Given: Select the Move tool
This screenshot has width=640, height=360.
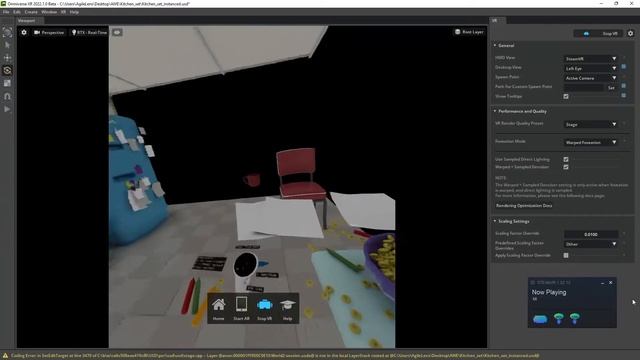Looking at the screenshot, I should 7,58.
